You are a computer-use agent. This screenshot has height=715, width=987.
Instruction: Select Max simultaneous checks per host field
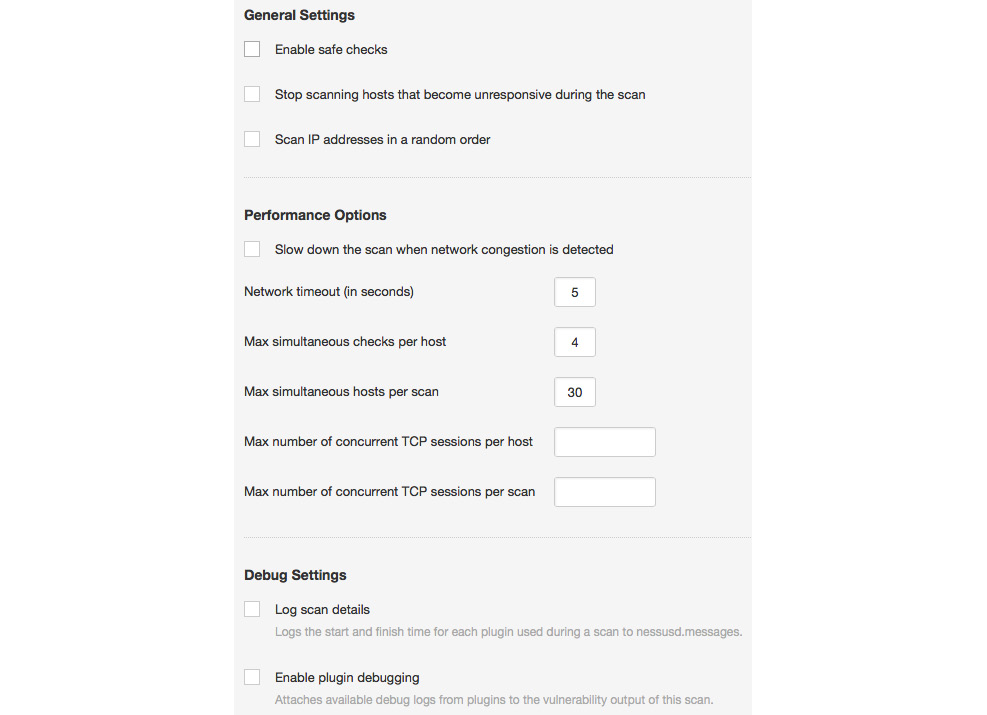tap(575, 342)
